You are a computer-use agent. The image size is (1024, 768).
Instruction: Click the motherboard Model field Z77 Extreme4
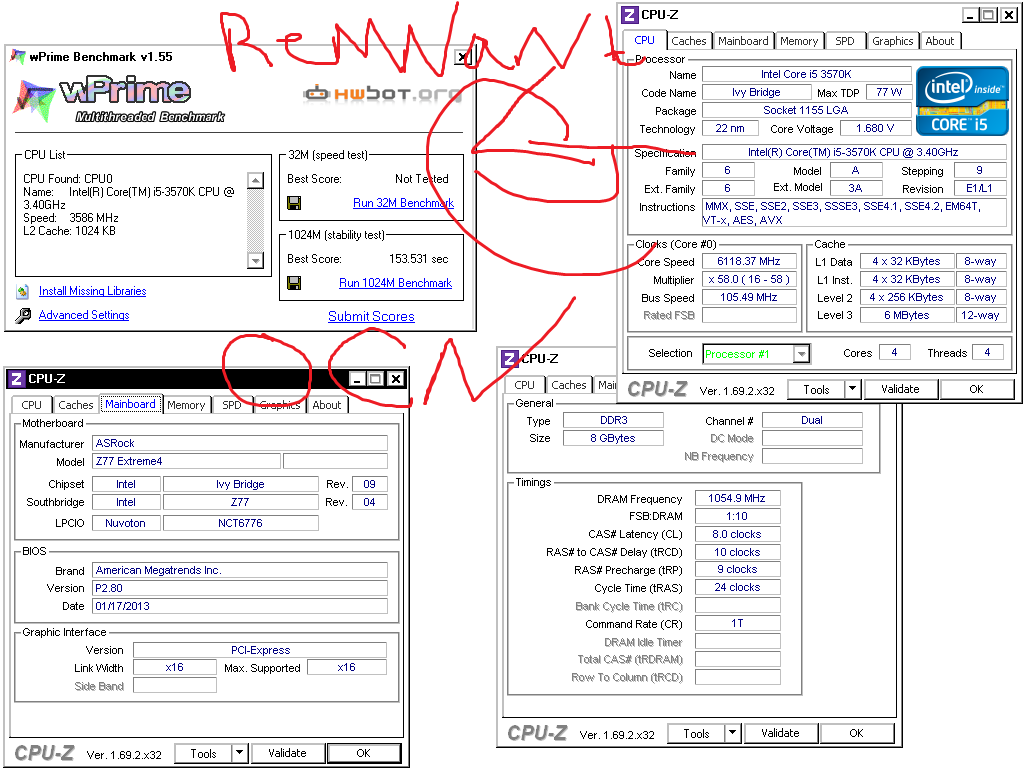pyautogui.click(x=187, y=461)
